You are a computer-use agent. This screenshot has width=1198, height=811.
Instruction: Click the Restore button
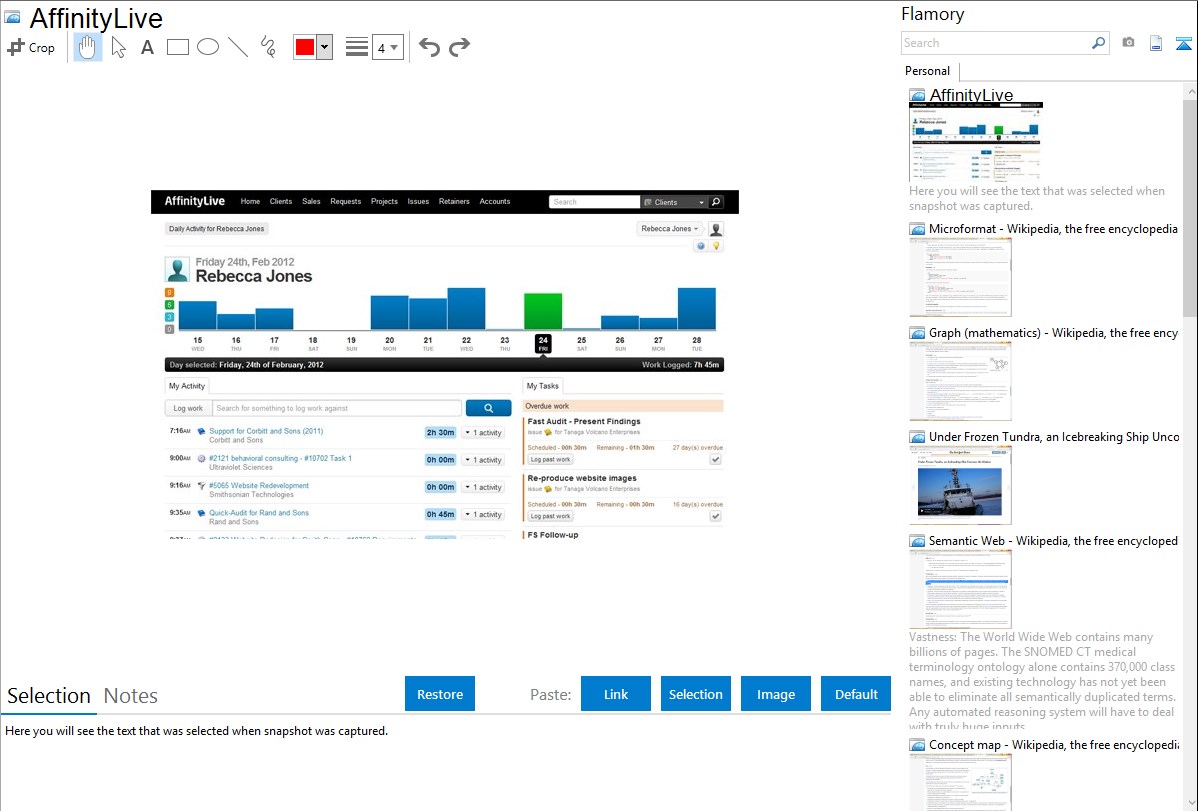click(440, 694)
